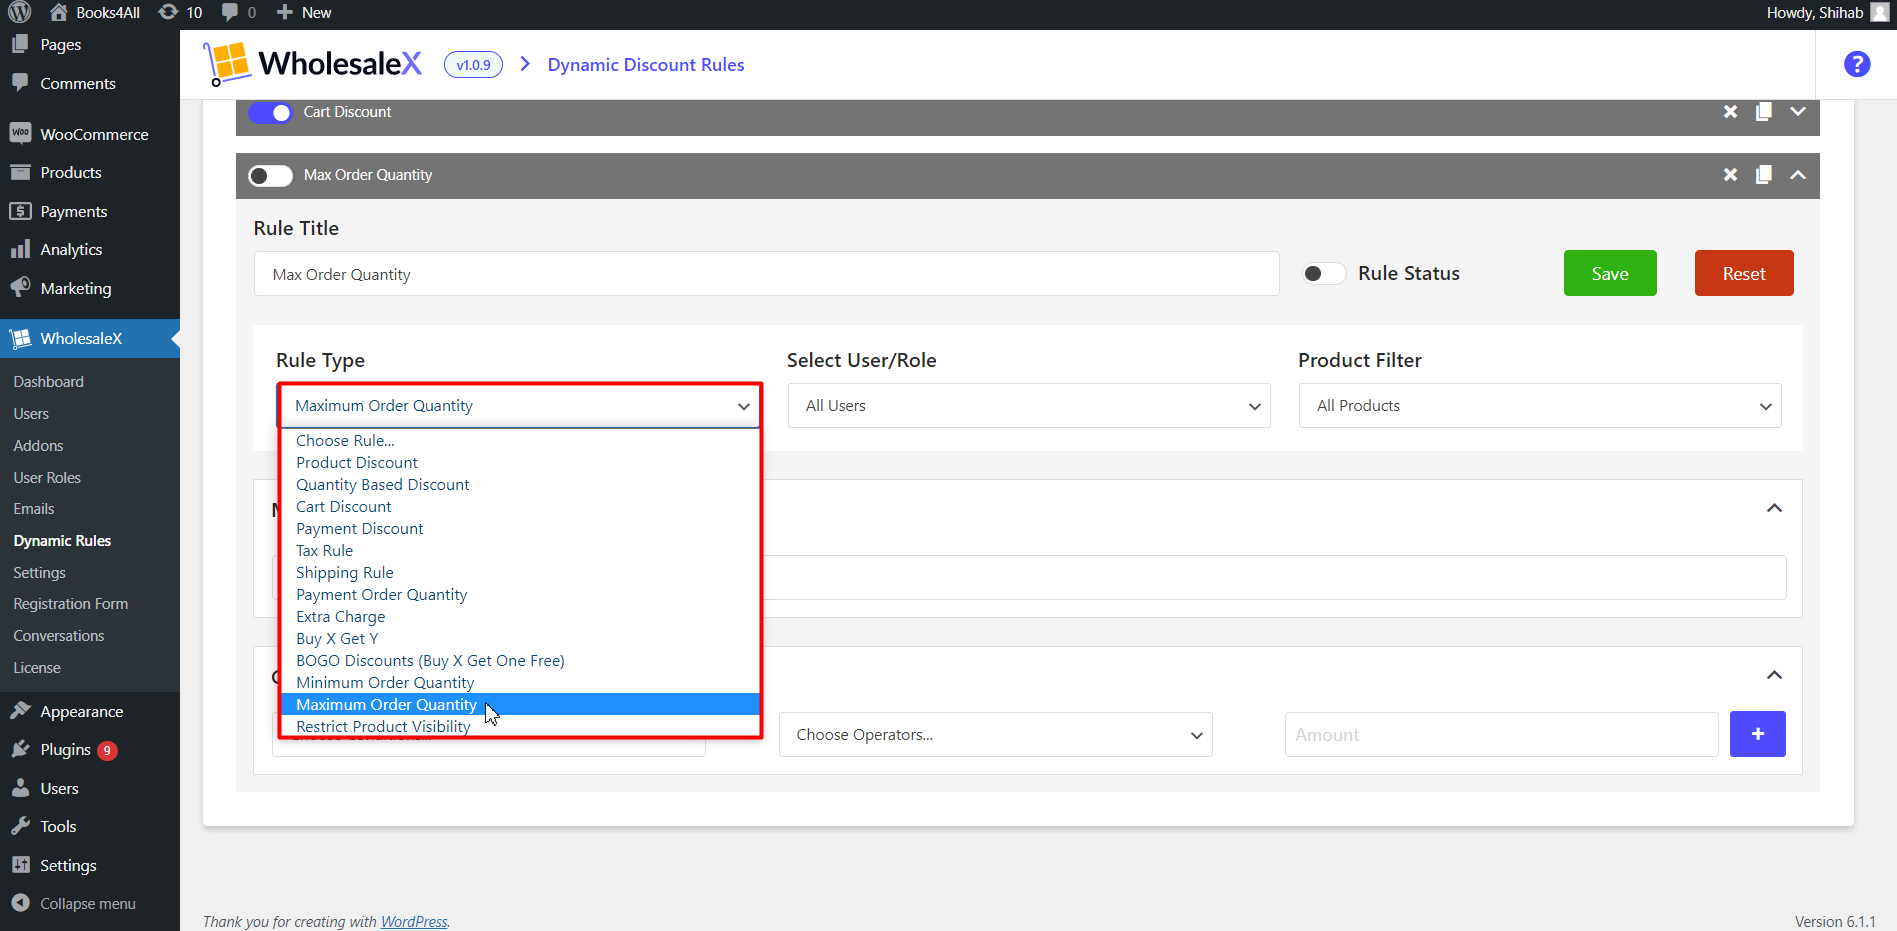Collapse the Max Order Quantity rule

click(x=1798, y=175)
